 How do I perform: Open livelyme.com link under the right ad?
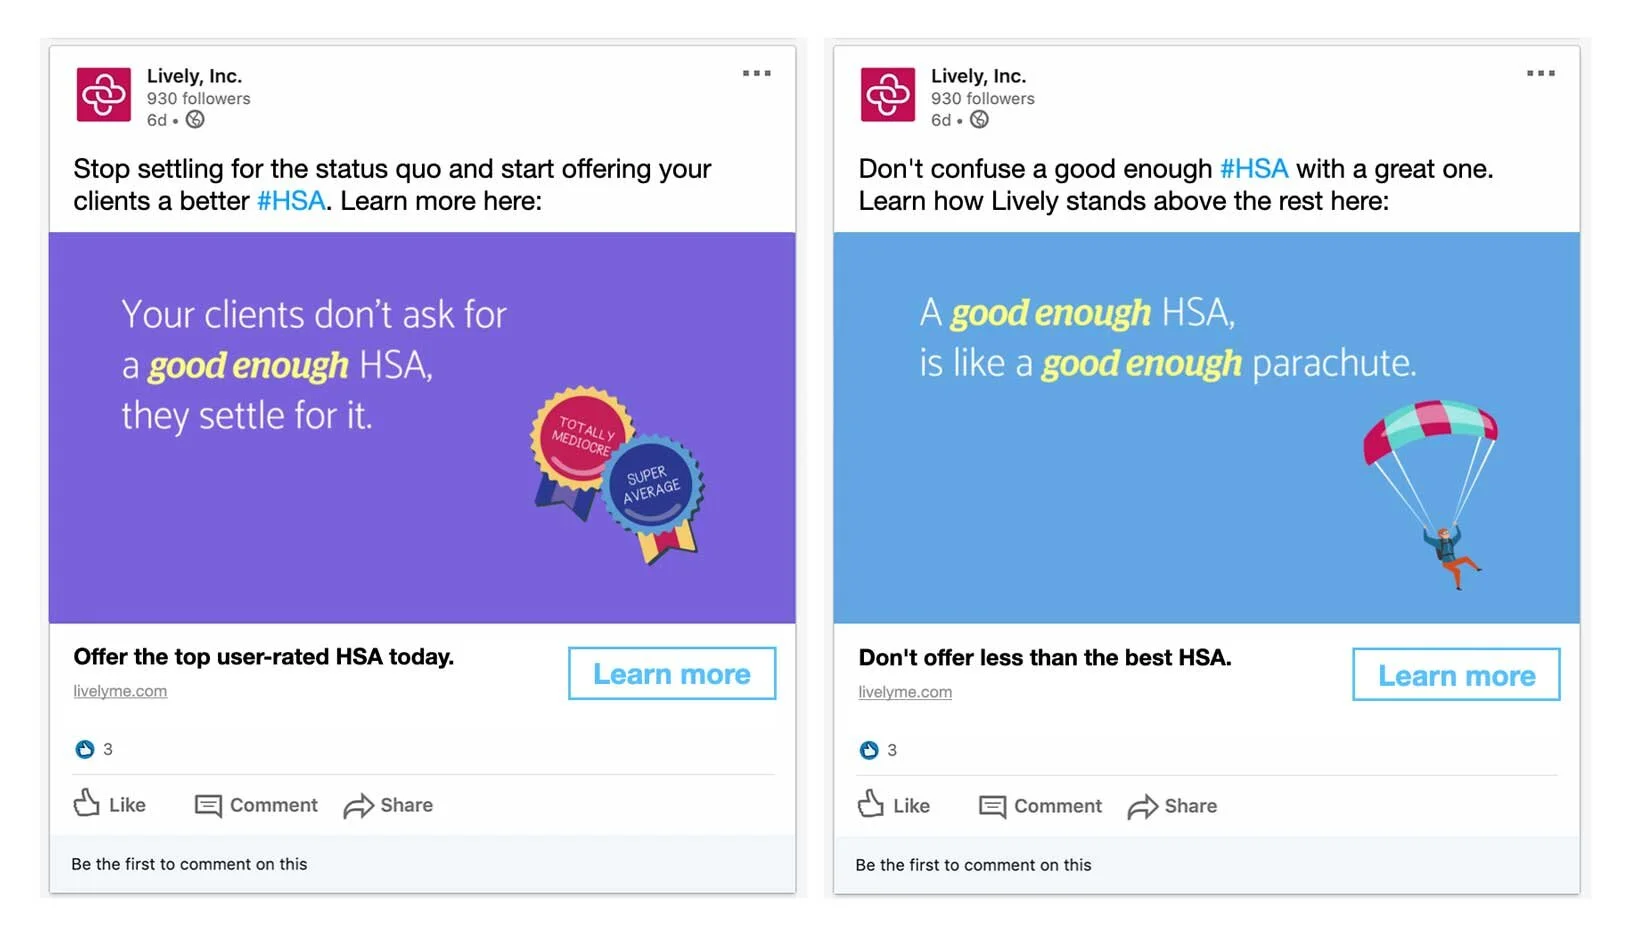(905, 692)
